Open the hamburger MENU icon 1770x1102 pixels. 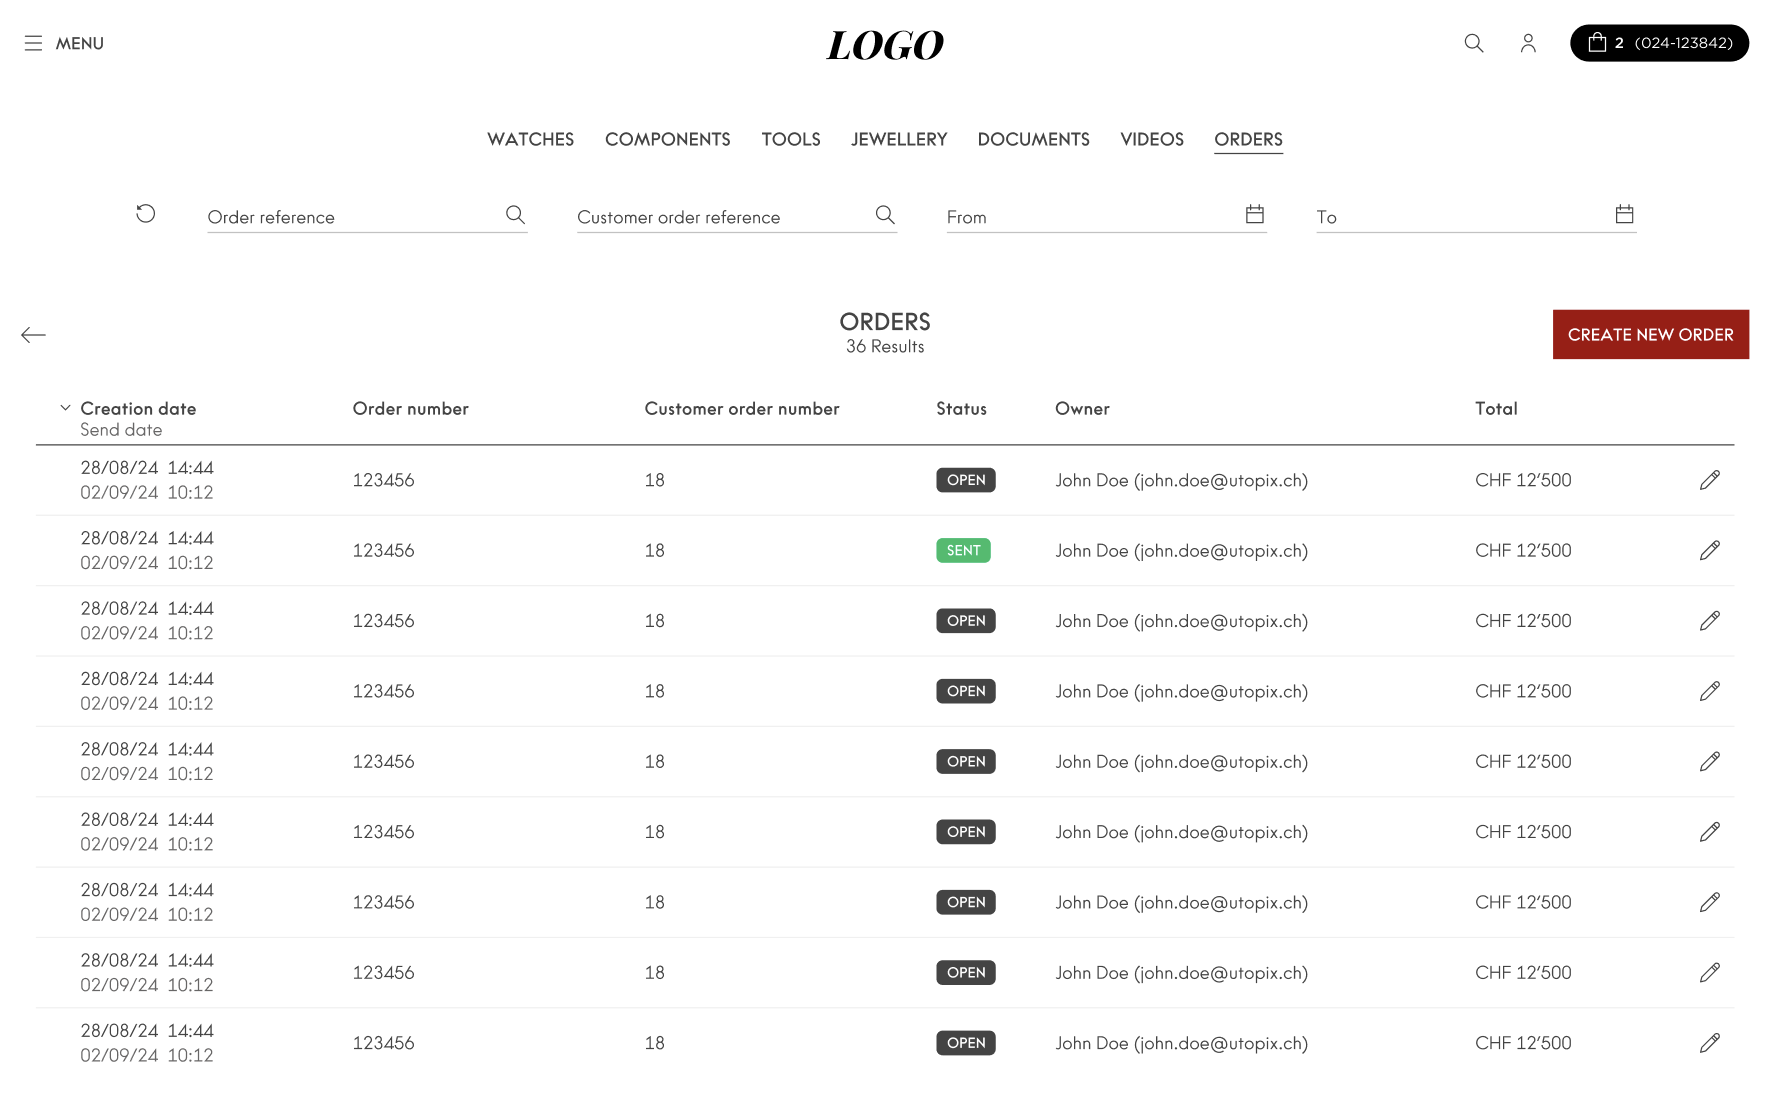pyautogui.click(x=33, y=43)
